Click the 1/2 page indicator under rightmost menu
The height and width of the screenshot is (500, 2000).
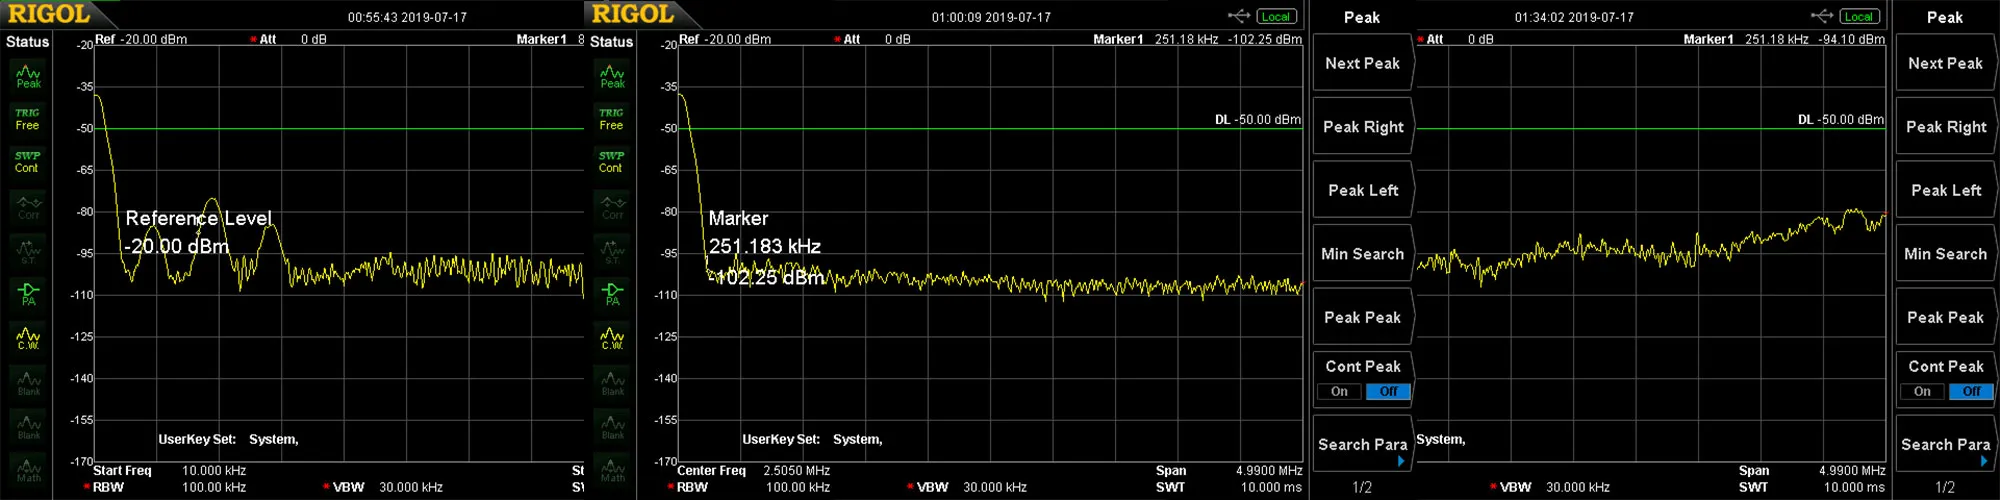coord(1944,487)
